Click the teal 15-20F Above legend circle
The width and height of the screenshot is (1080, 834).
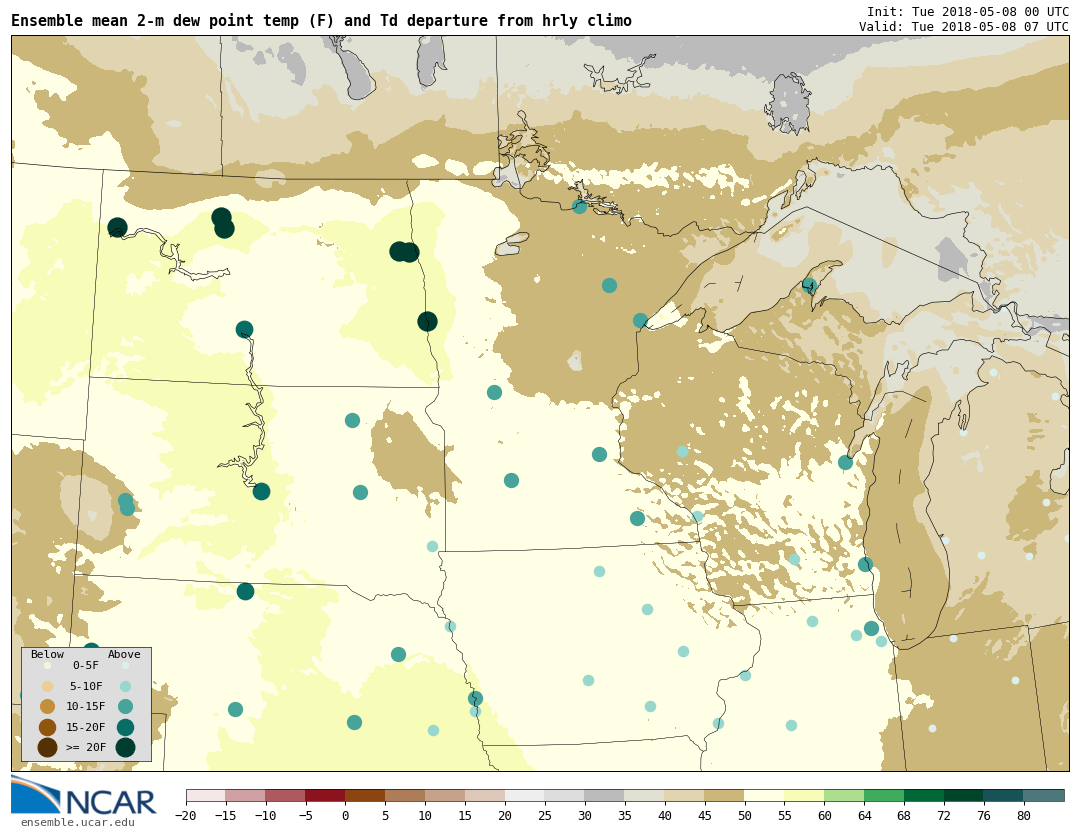pyautogui.click(x=125, y=727)
